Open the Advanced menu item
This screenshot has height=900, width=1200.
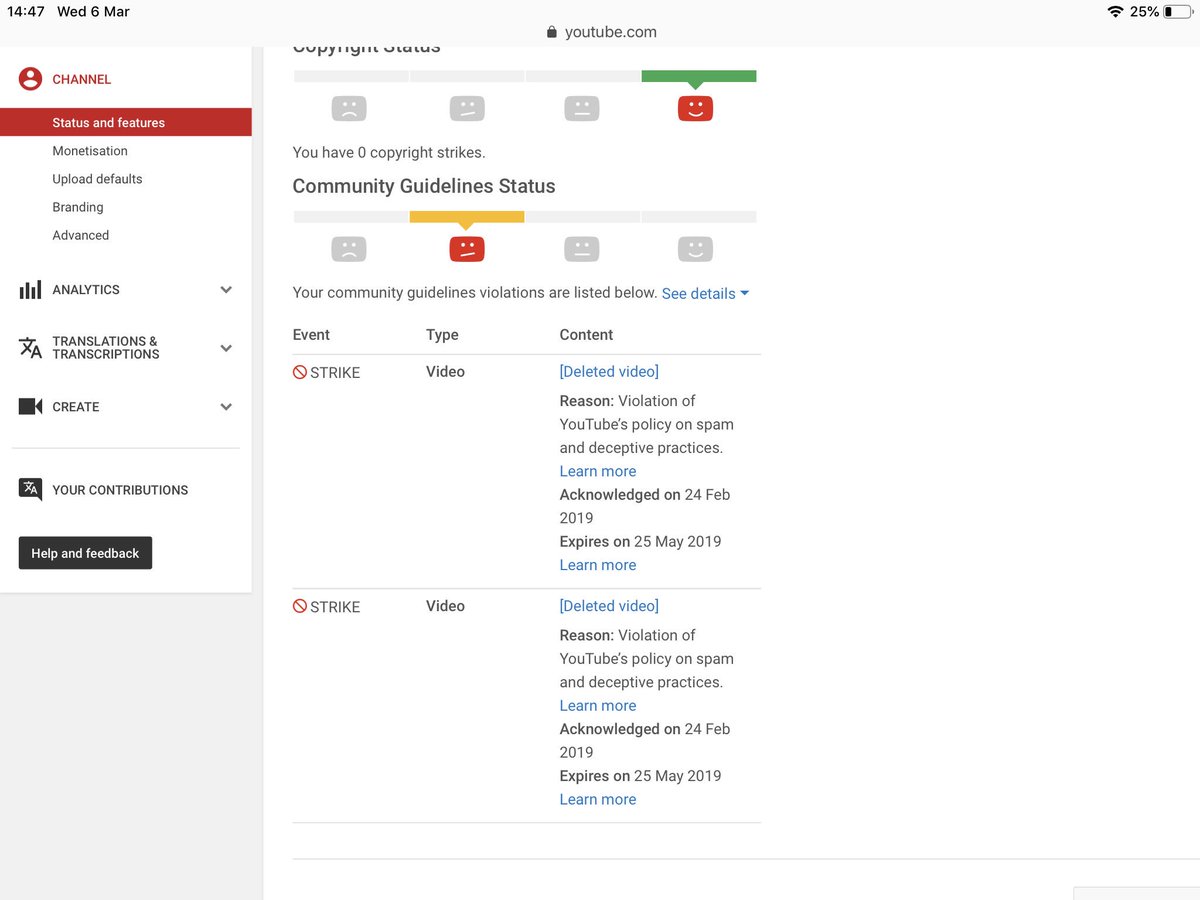point(81,235)
